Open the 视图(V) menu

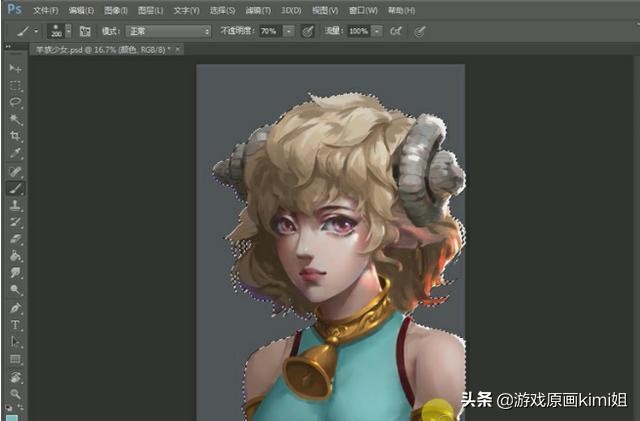325,11
